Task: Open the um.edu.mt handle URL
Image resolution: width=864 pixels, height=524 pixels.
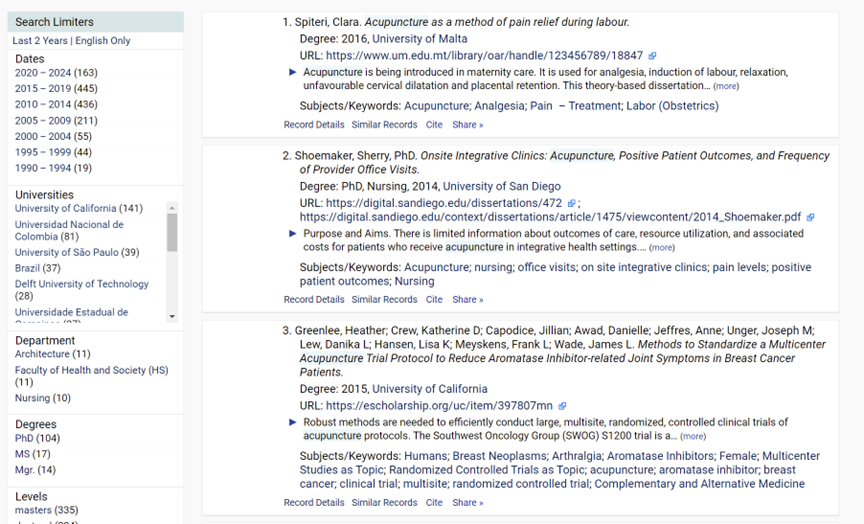Action: click(x=484, y=56)
